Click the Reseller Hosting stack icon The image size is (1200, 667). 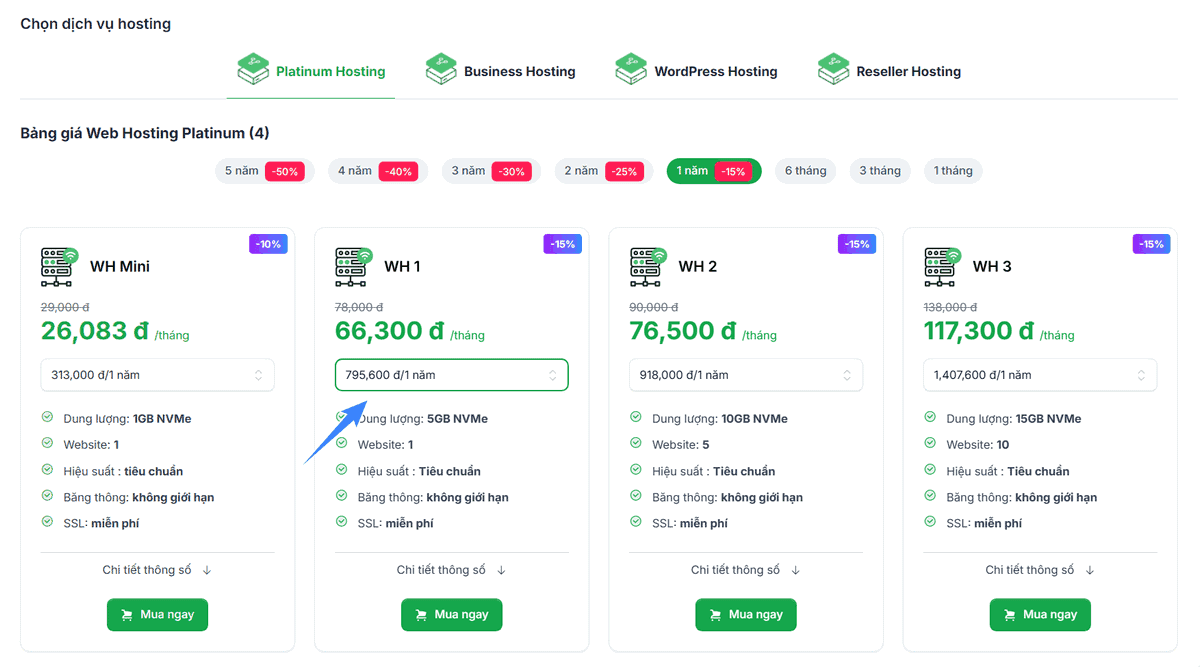click(833, 70)
